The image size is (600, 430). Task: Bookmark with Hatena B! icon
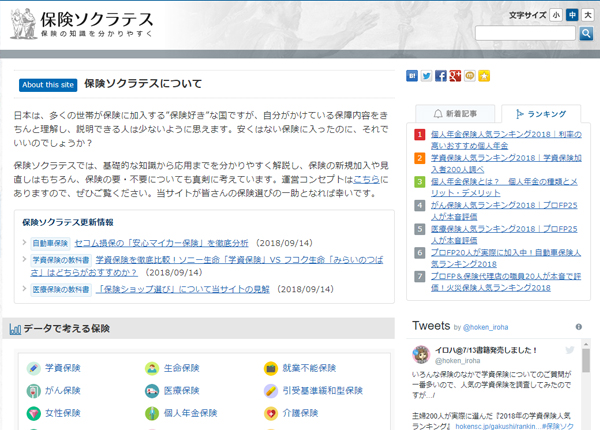coord(412,76)
